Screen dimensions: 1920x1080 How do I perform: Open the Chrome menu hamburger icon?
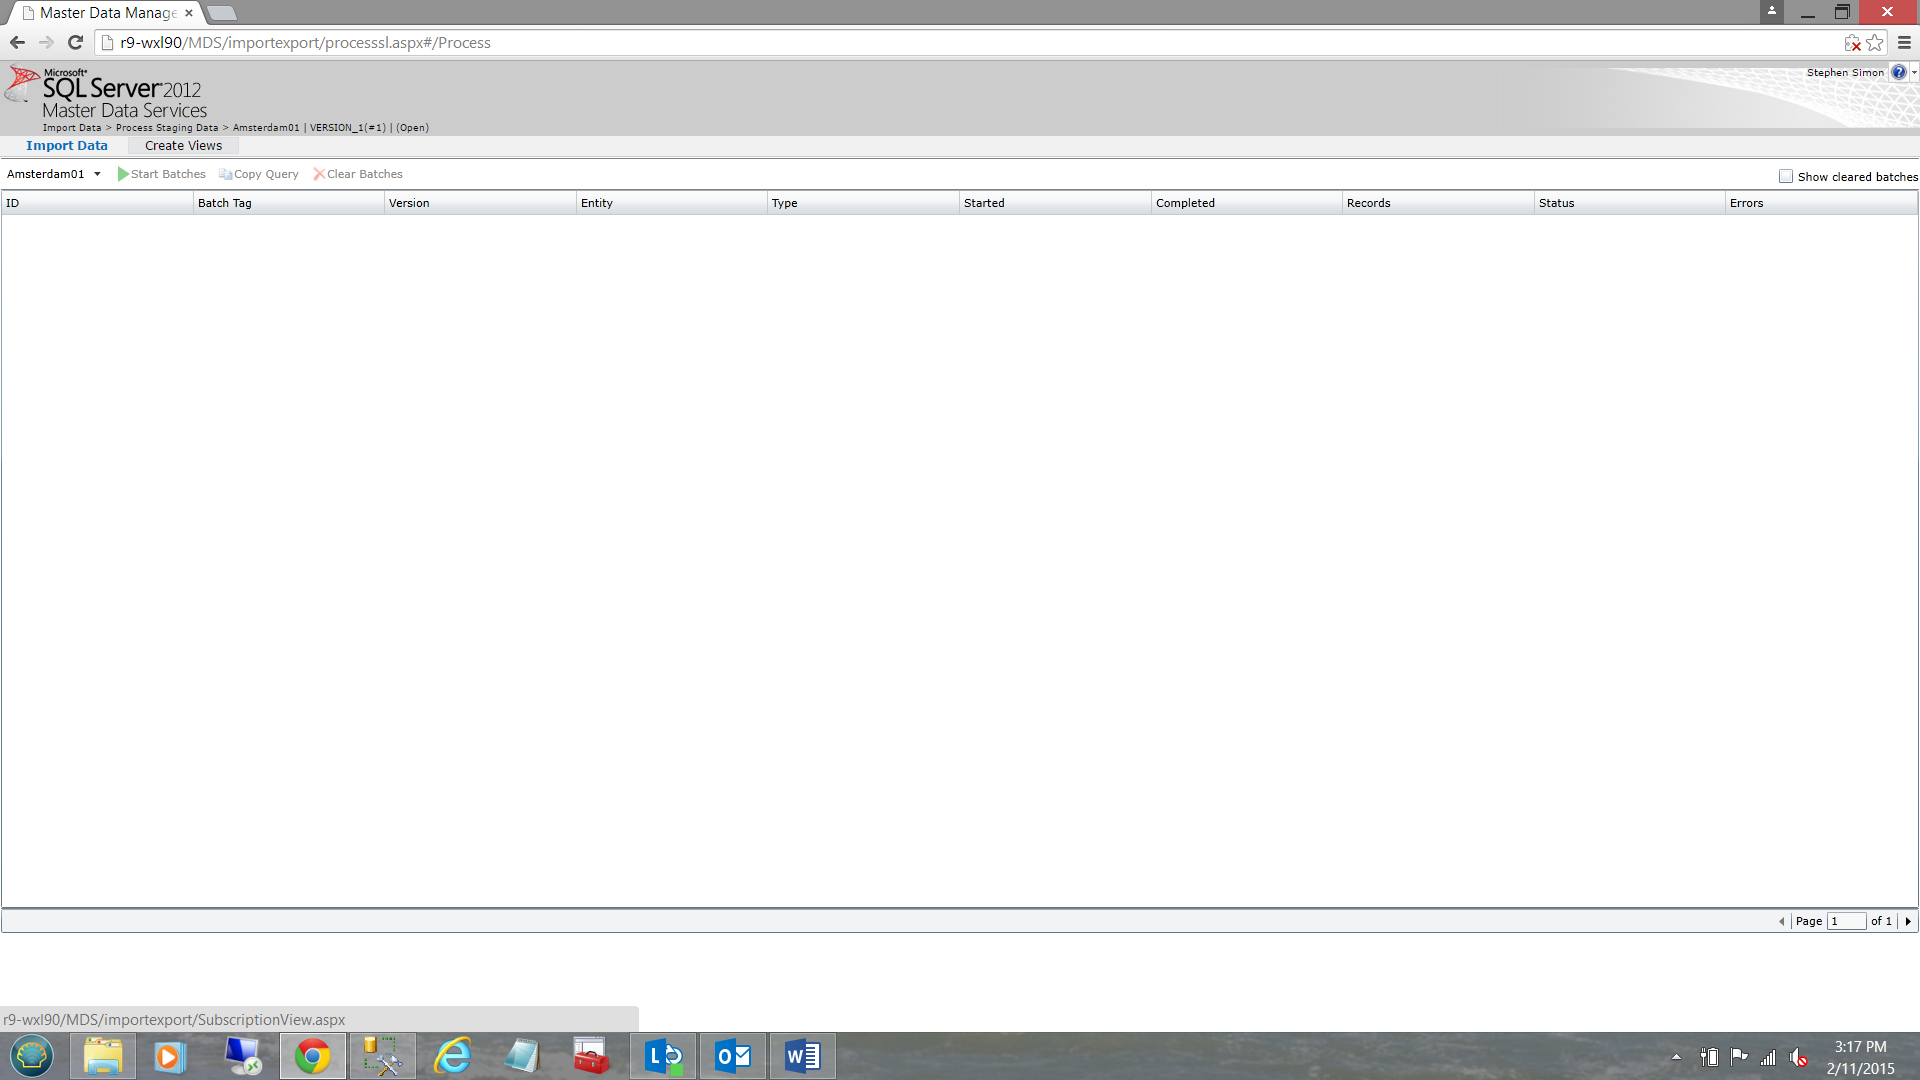(1904, 42)
